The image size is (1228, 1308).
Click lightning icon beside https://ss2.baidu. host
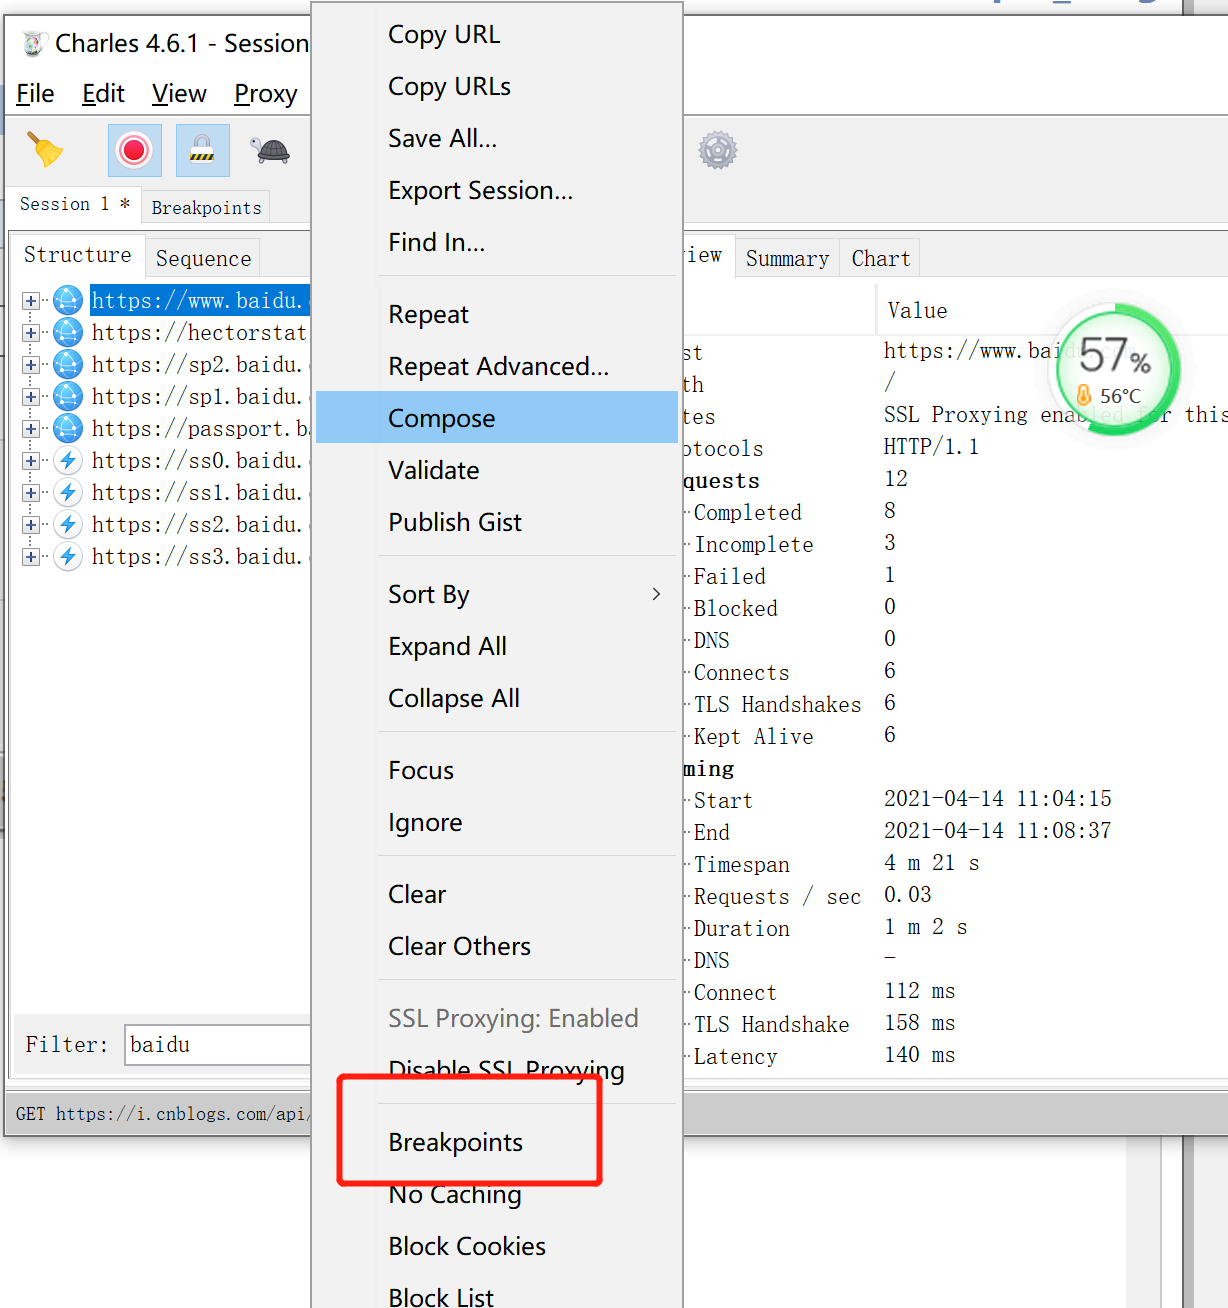(68, 524)
